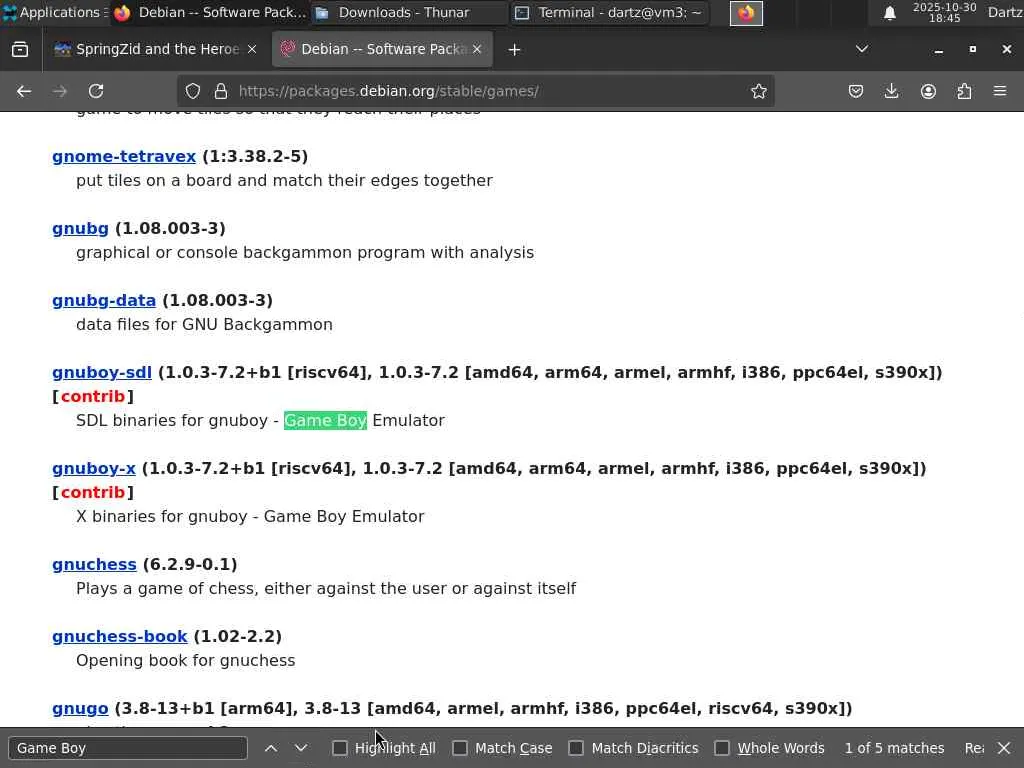
Task: Open the gnuboy-x package link
Action: pos(94,468)
